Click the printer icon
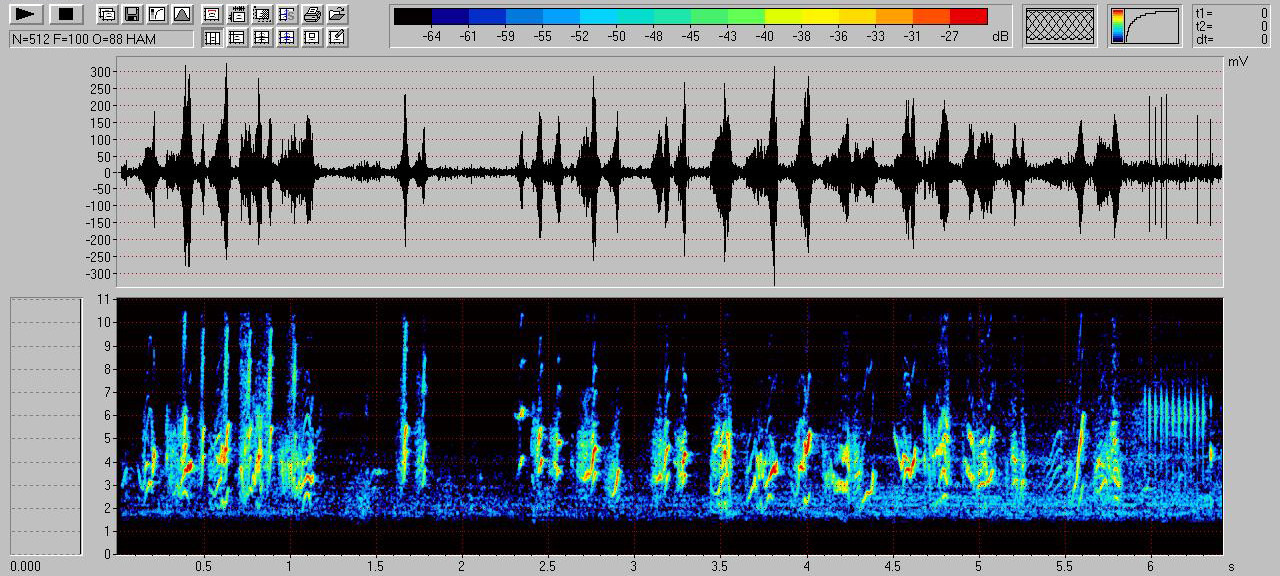 tap(312, 14)
